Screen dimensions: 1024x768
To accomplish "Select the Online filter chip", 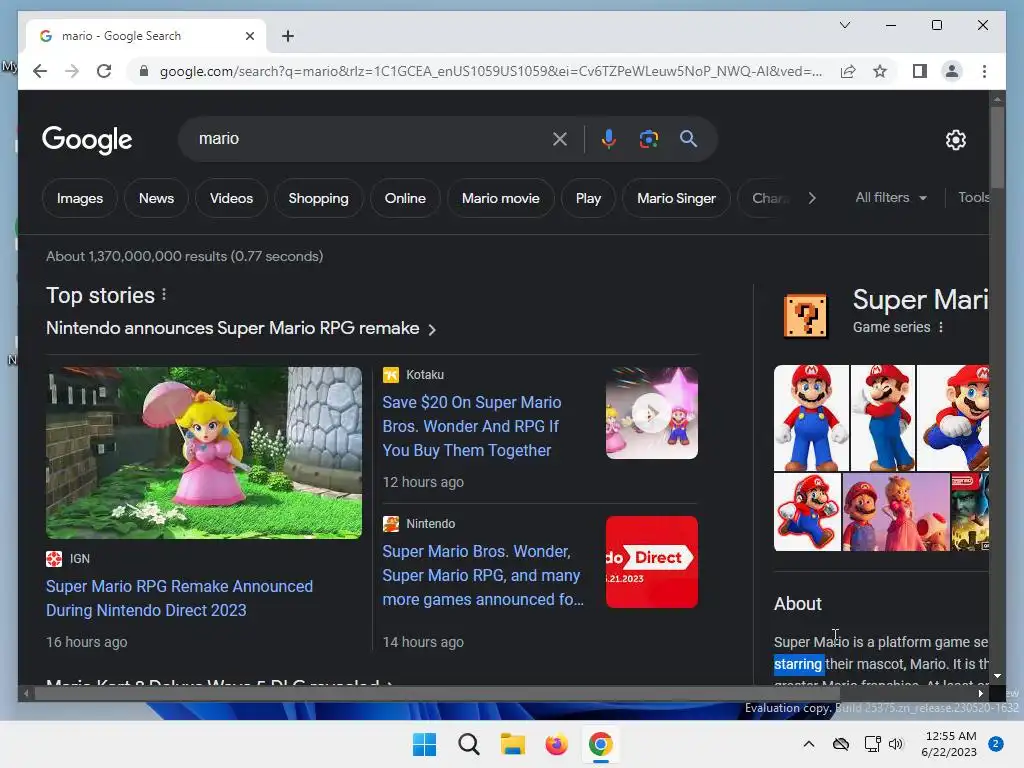I will pyautogui.click(x=405, y=198).
